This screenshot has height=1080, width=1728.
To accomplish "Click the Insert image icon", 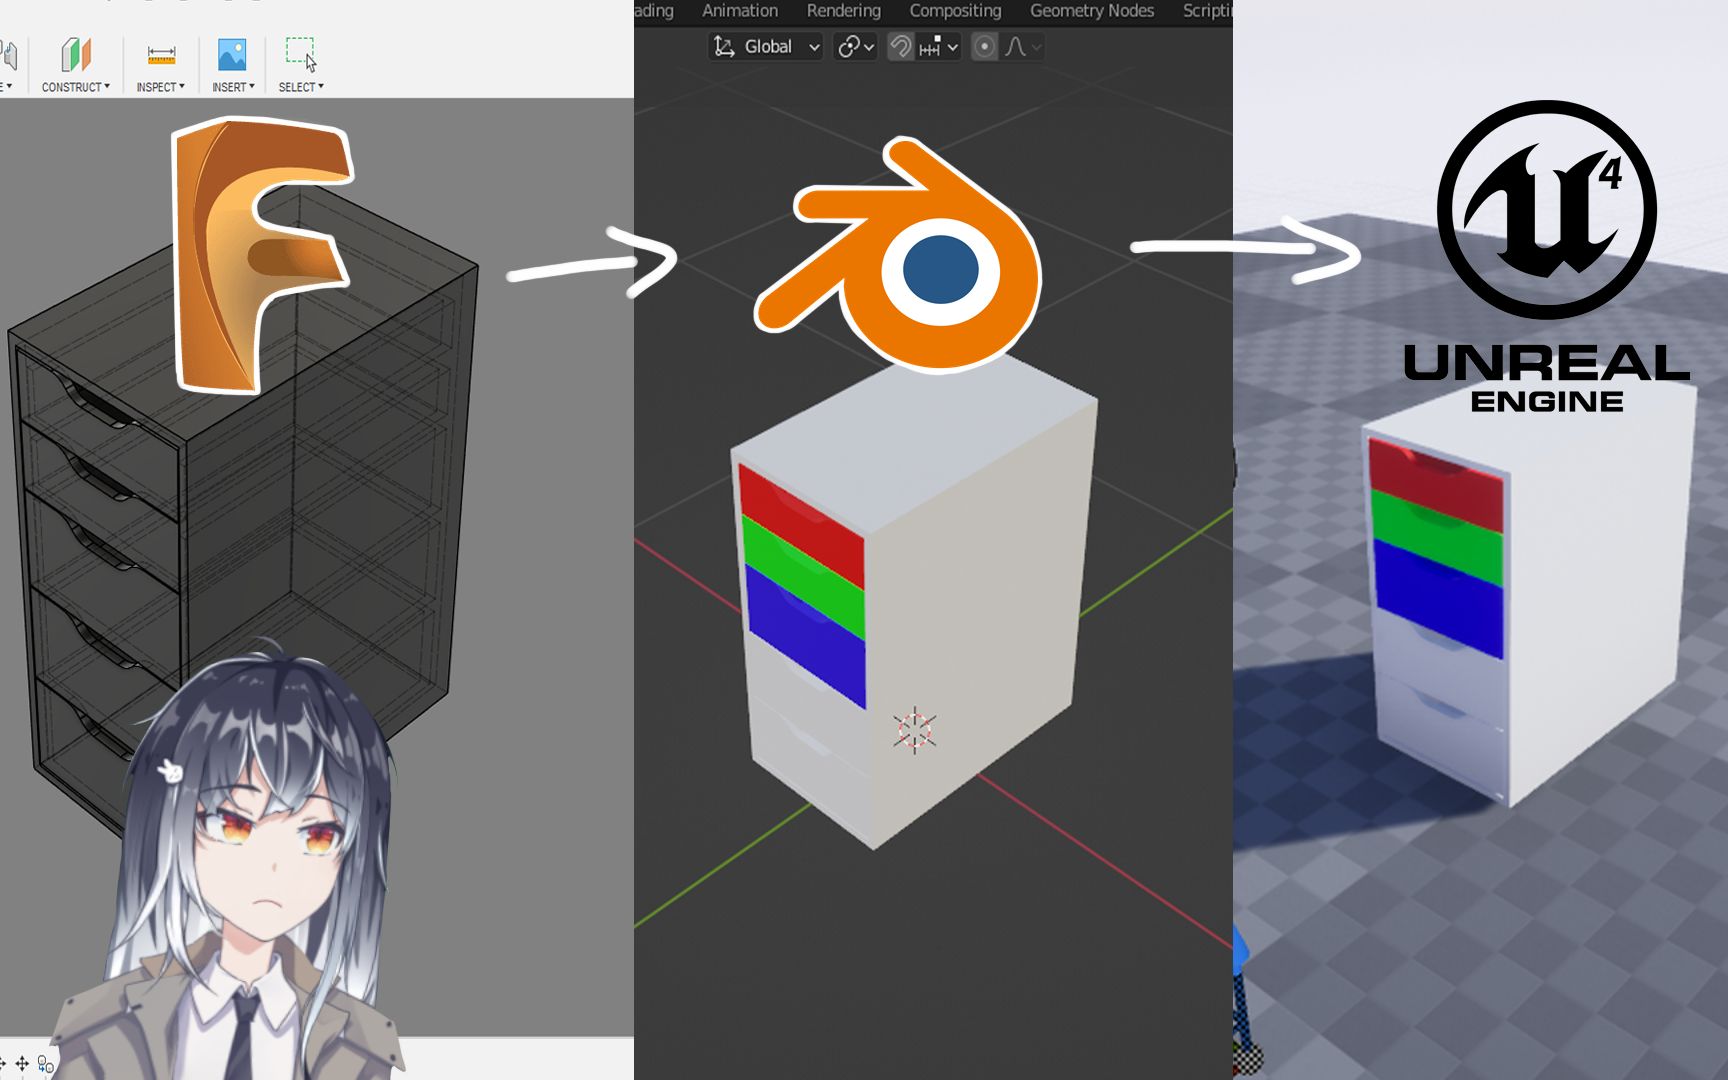I will coord(232,55).
